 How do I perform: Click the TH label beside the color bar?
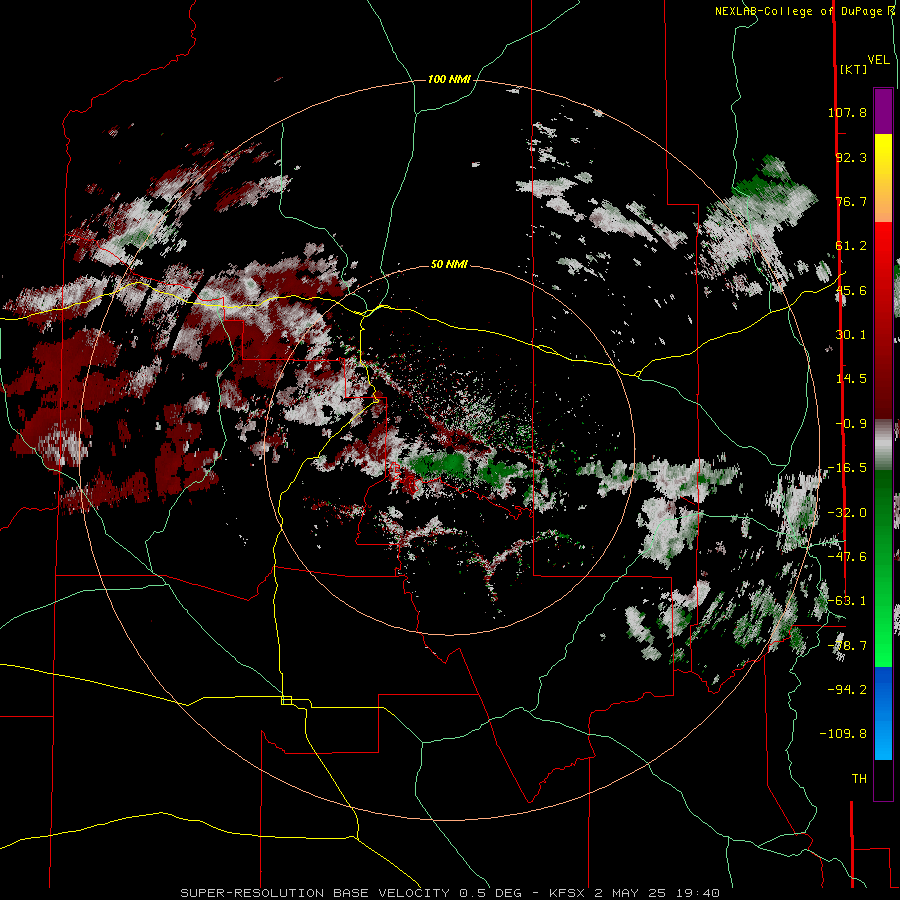(x=859, y=779)
